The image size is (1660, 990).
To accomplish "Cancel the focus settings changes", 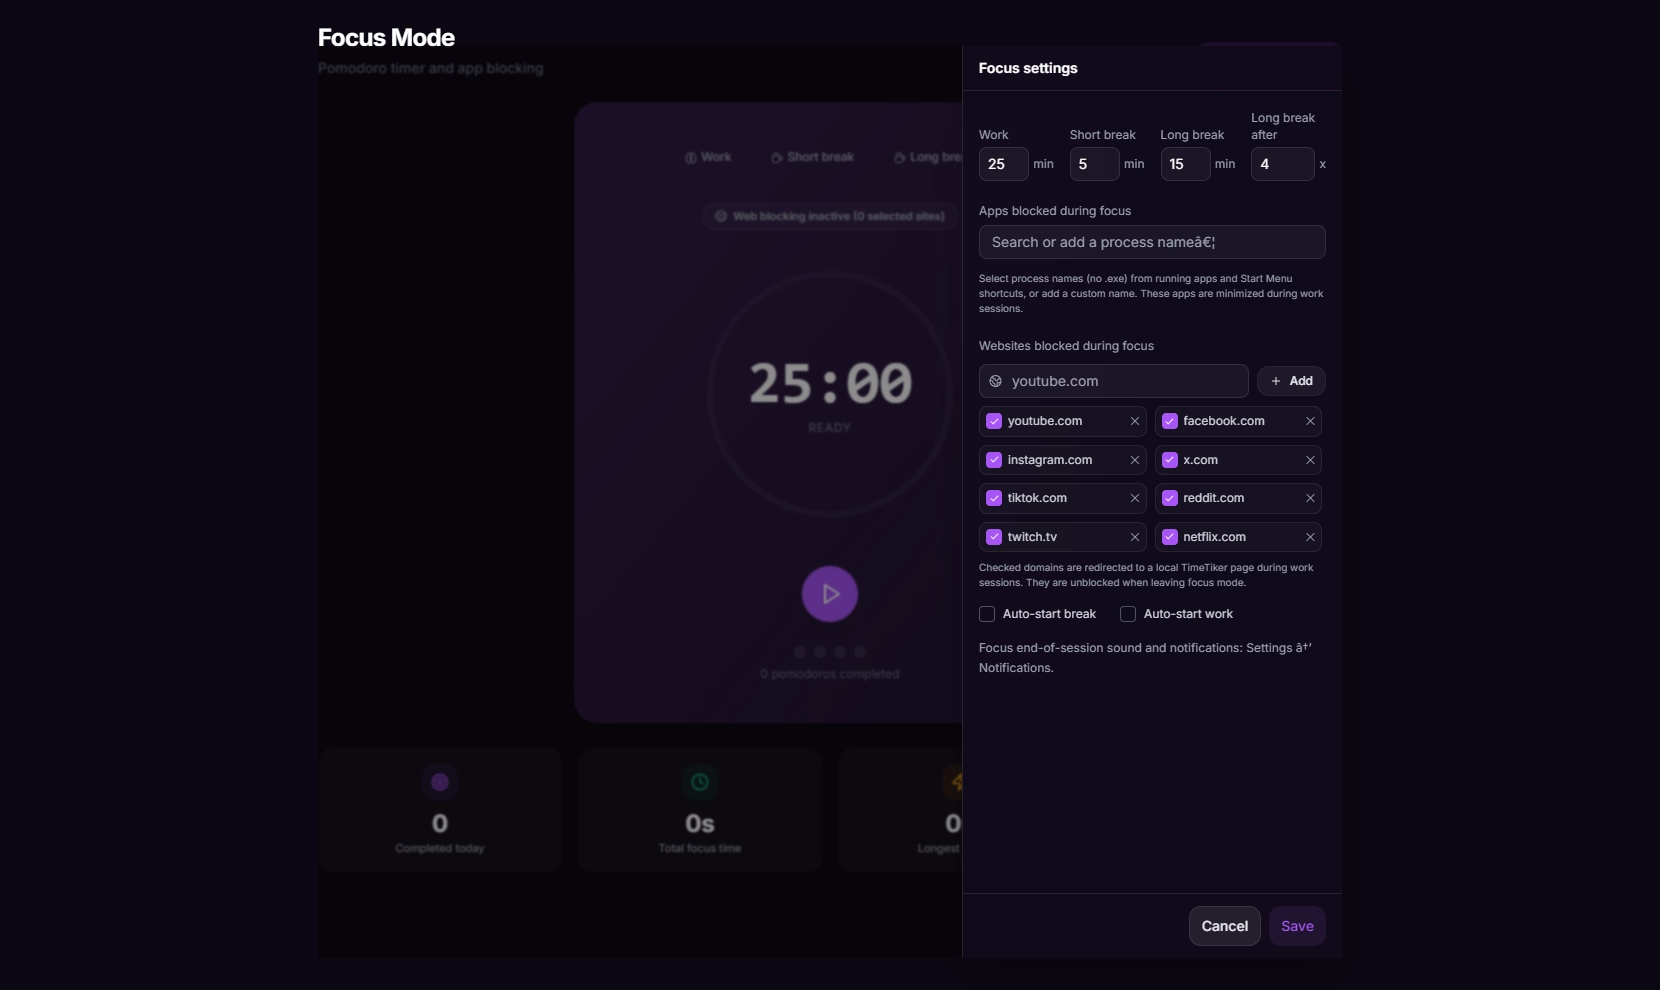I will [x=1225, y=926].
